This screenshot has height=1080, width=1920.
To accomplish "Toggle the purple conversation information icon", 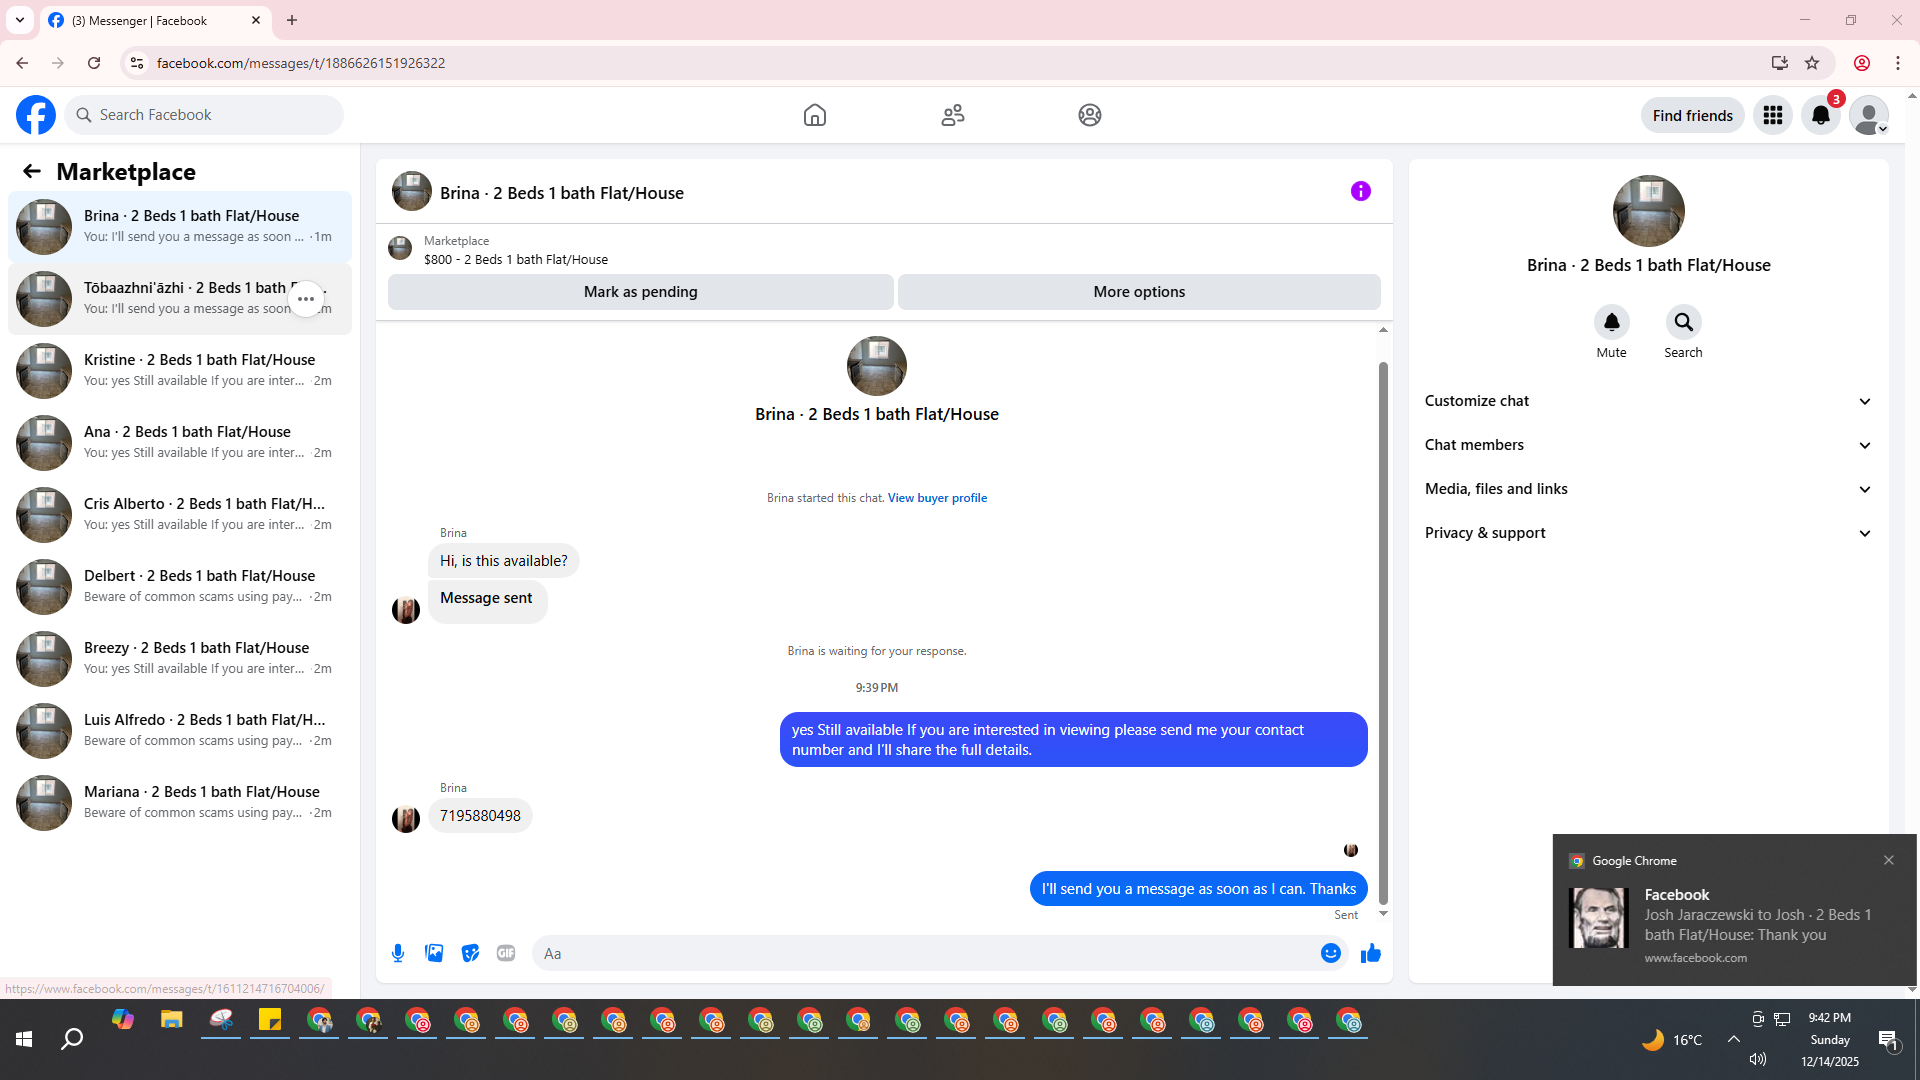I will pyautogui.click(x=1360, y=191).
